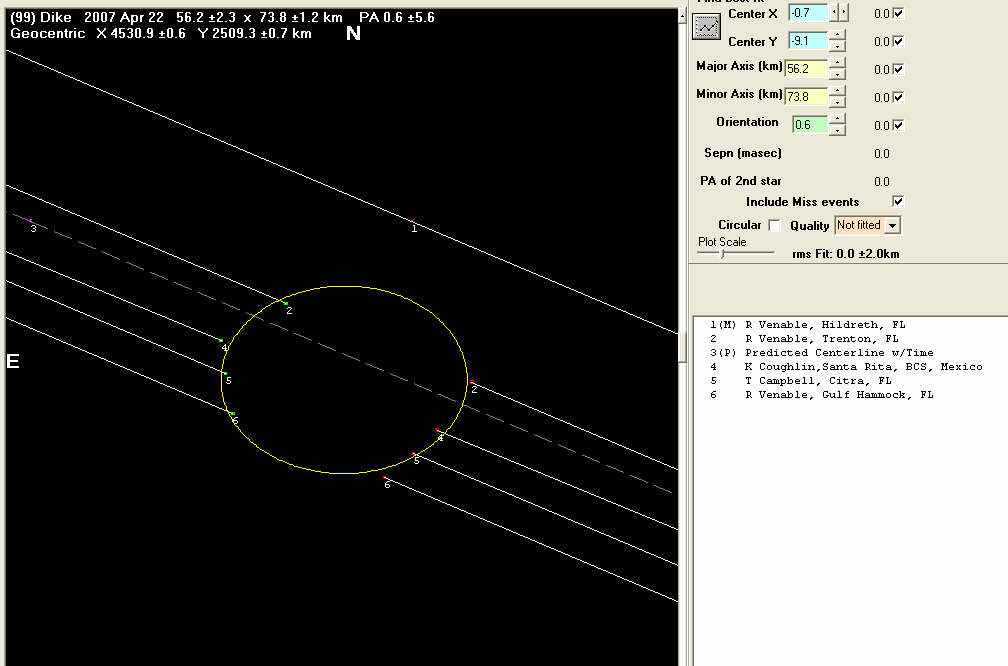1008x666 pixels.
Task: Click the Find best fit chart button
Action: 706,26
